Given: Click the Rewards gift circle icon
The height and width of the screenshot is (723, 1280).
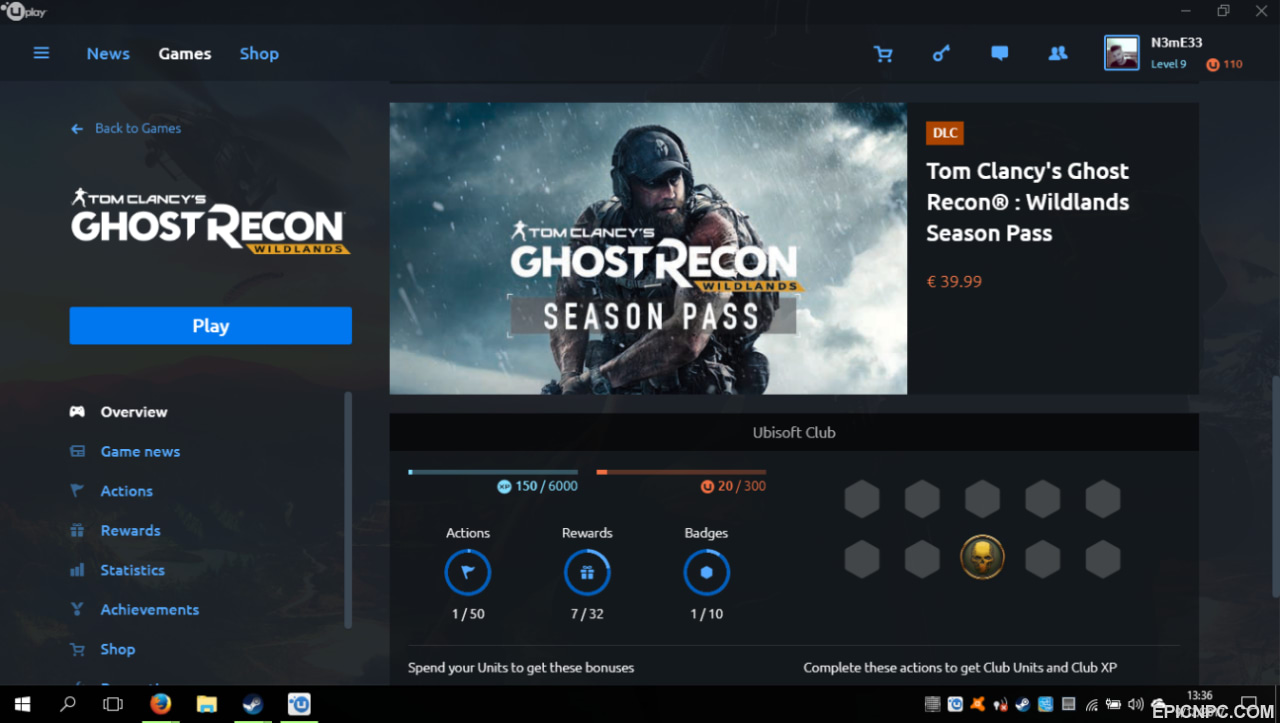Looking at the screenshot, I should [x=587, y=573].
